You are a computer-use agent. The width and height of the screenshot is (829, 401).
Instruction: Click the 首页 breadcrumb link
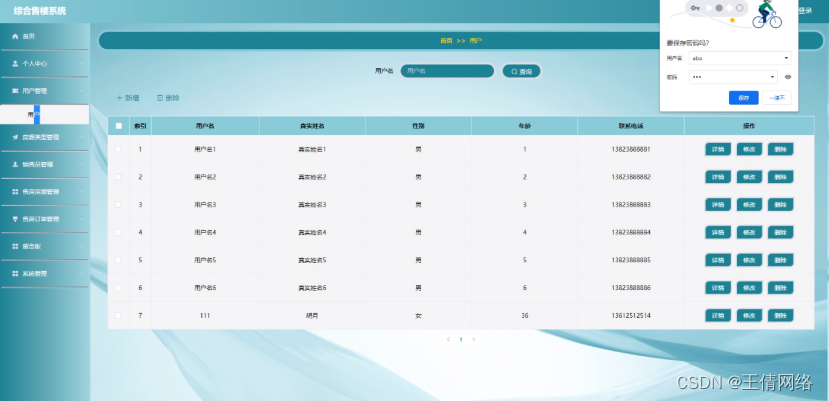point(446,41)
